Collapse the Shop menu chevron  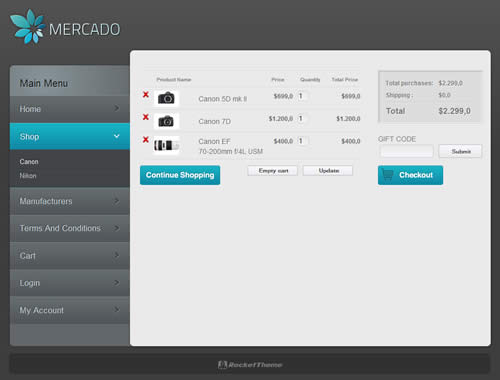117,136
